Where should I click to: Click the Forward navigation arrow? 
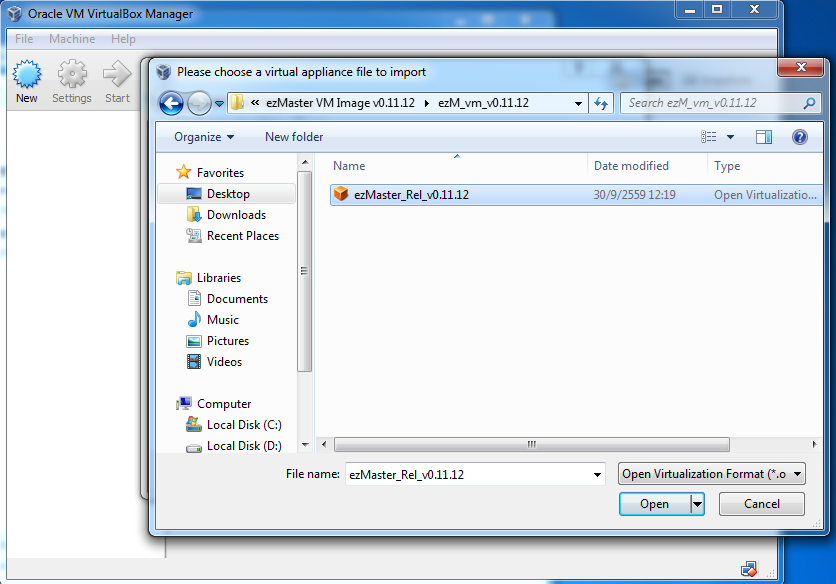(199, 103)
